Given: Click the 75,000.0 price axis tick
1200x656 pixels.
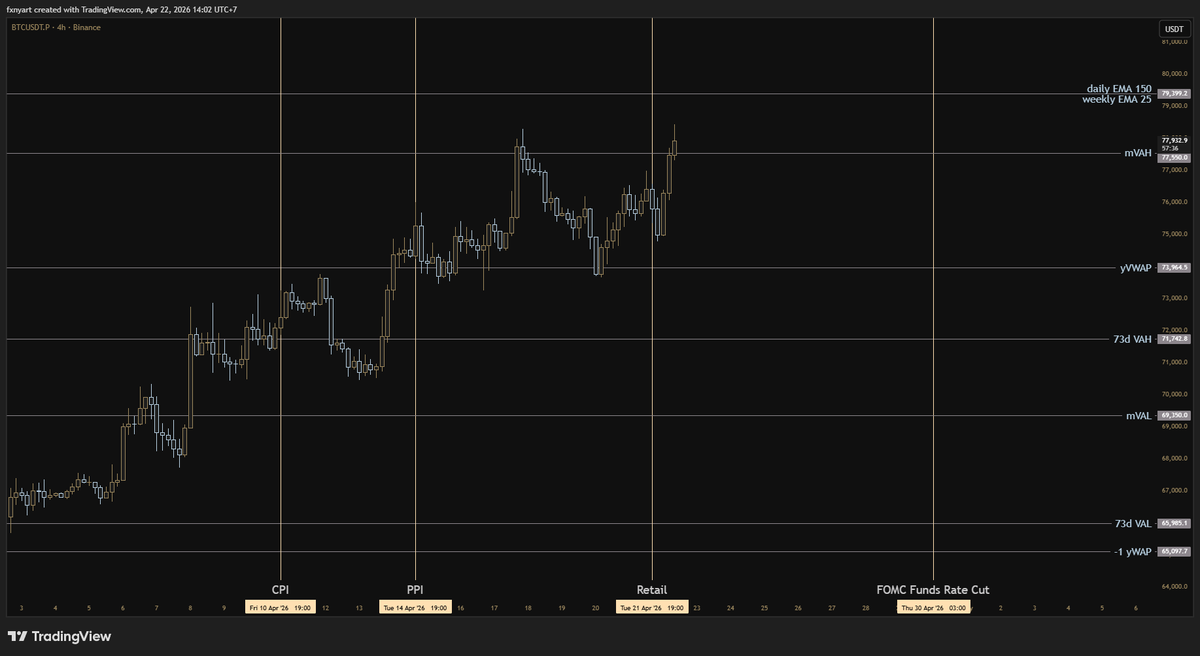Looking at the screenshot, I should tap(1175, 235).
